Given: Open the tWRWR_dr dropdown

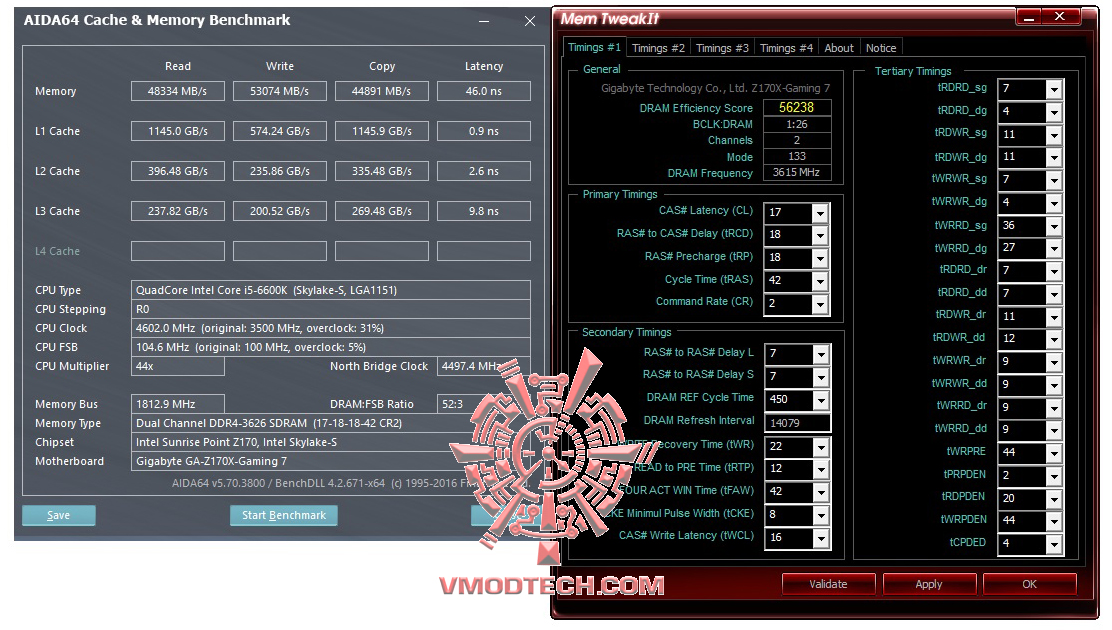Looking at the screenshot, I should pyautogui.click(x=1054, y=362).
